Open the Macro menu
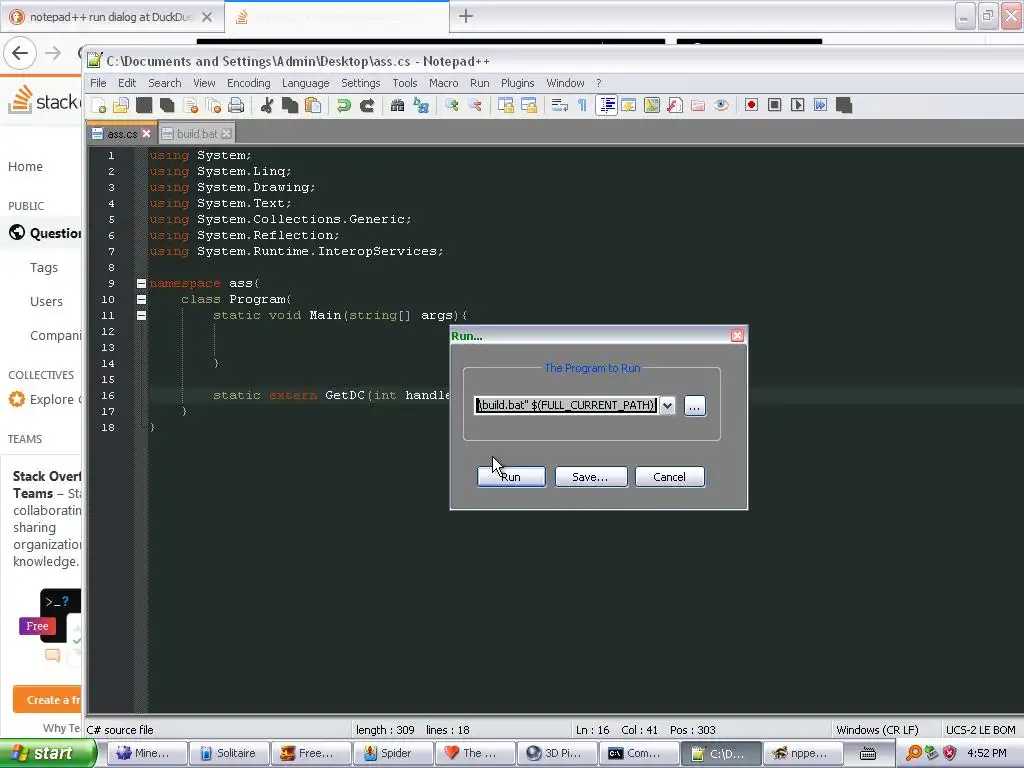The image size is (1024, 768). click(443, 83)
